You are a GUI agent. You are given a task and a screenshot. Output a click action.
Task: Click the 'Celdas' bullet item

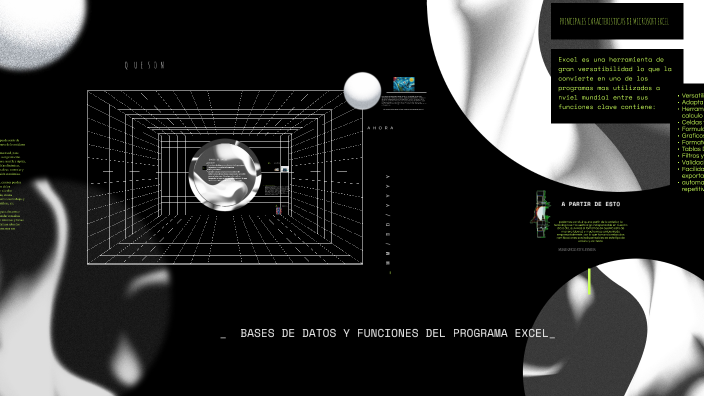(x=691, y=122)
